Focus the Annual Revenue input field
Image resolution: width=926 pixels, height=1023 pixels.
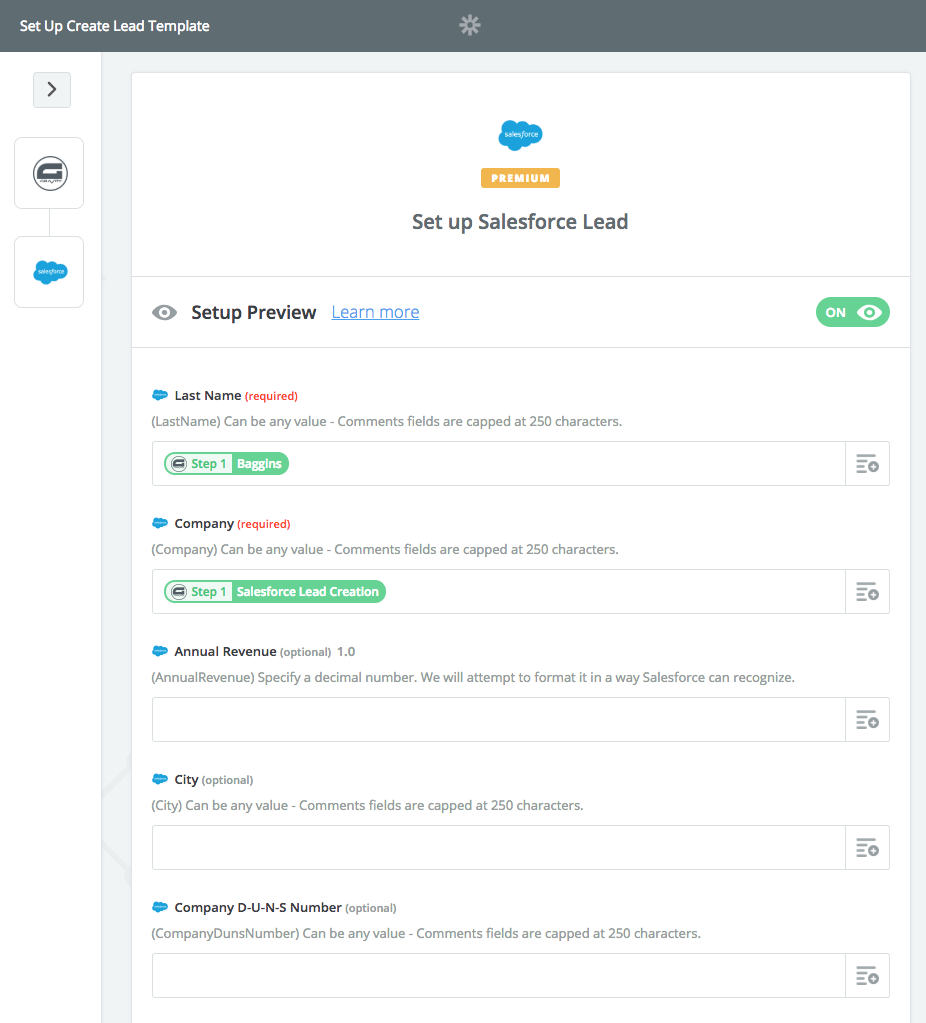[499, 720]
